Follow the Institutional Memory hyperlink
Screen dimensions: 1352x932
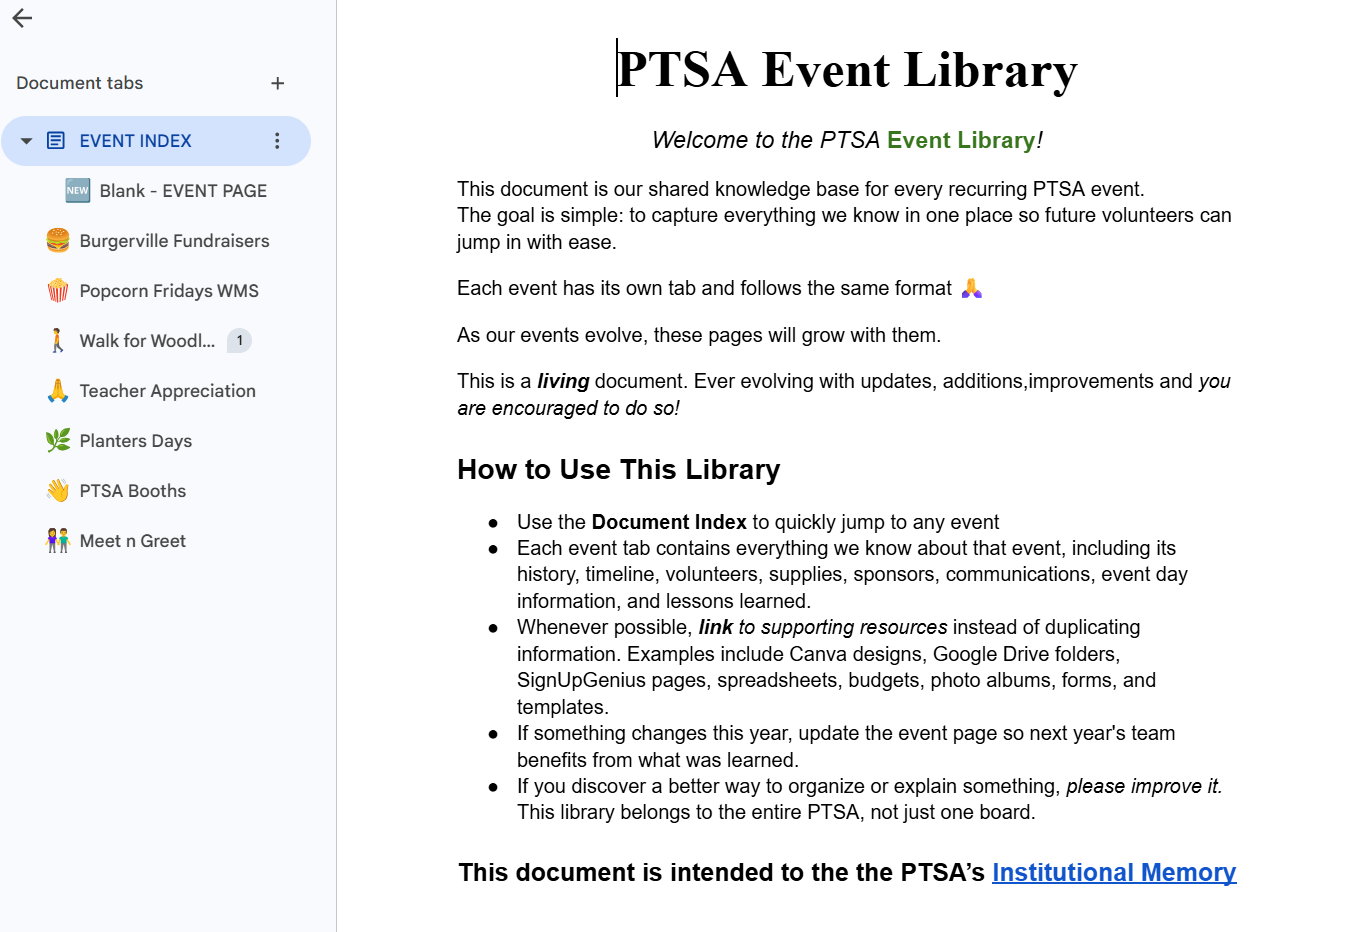[1114, 873]
